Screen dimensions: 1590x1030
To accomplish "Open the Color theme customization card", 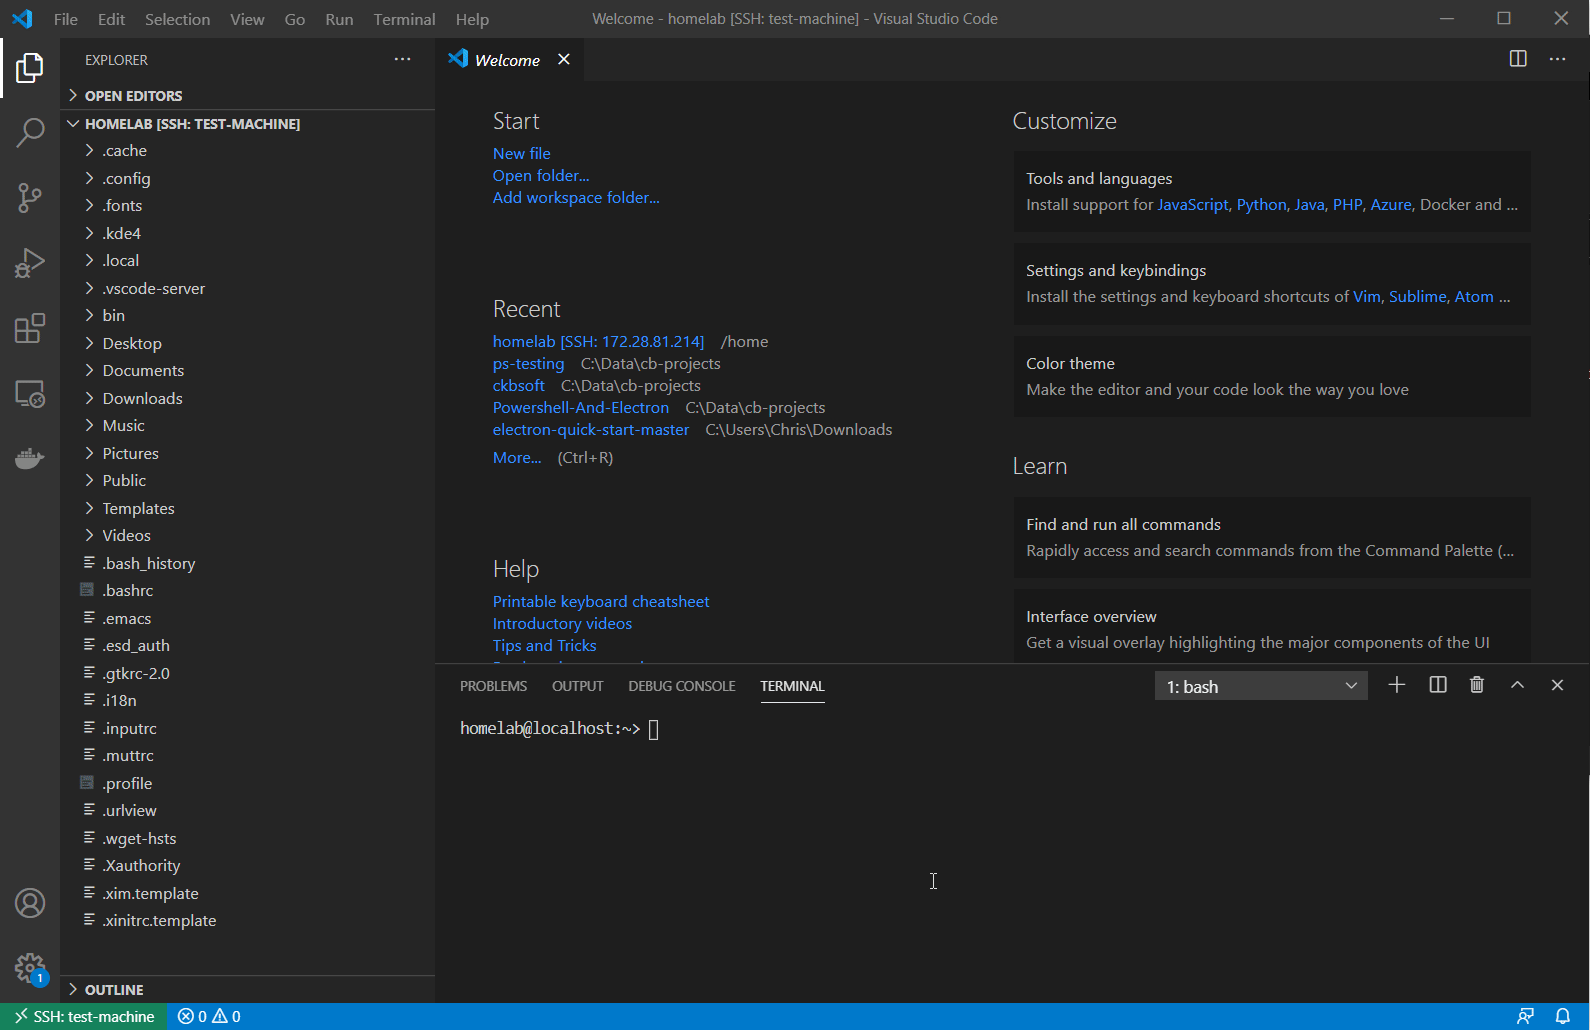I will tap(1272, 376).
